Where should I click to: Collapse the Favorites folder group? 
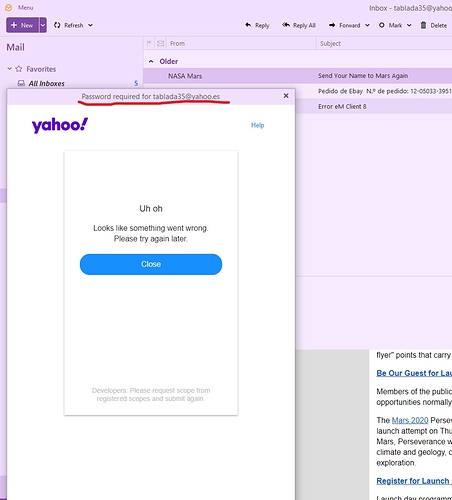(9, 69)
